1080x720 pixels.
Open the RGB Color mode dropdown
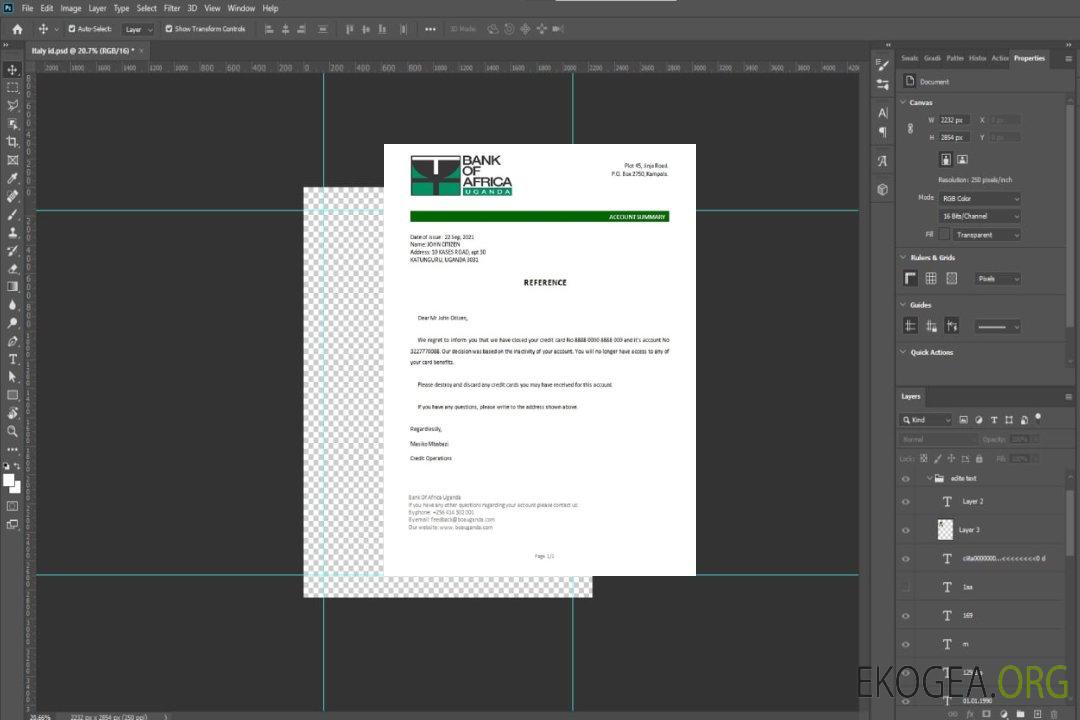[x=980, y=198]
